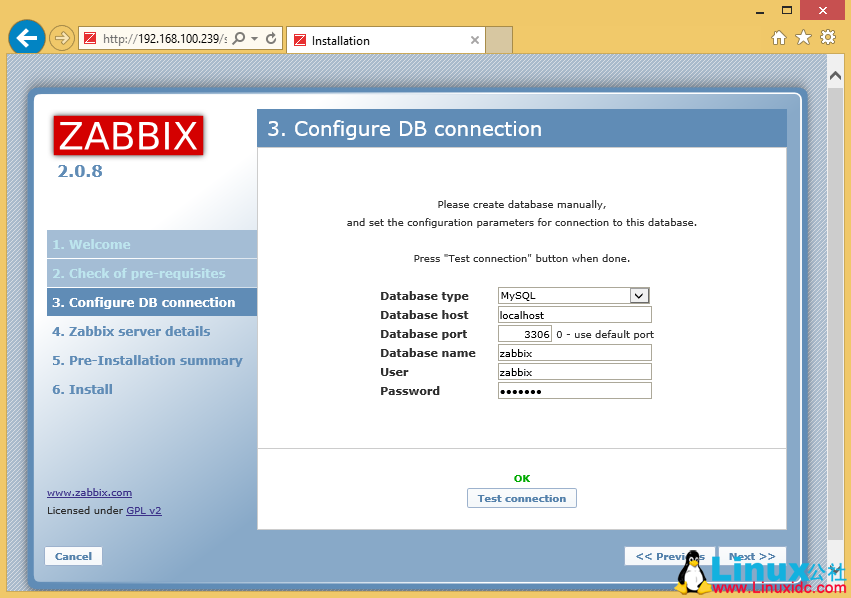Viewport: 851px width, 598px height.
Task: Click the ZABBIX logo
Action: tap(128, 136)
